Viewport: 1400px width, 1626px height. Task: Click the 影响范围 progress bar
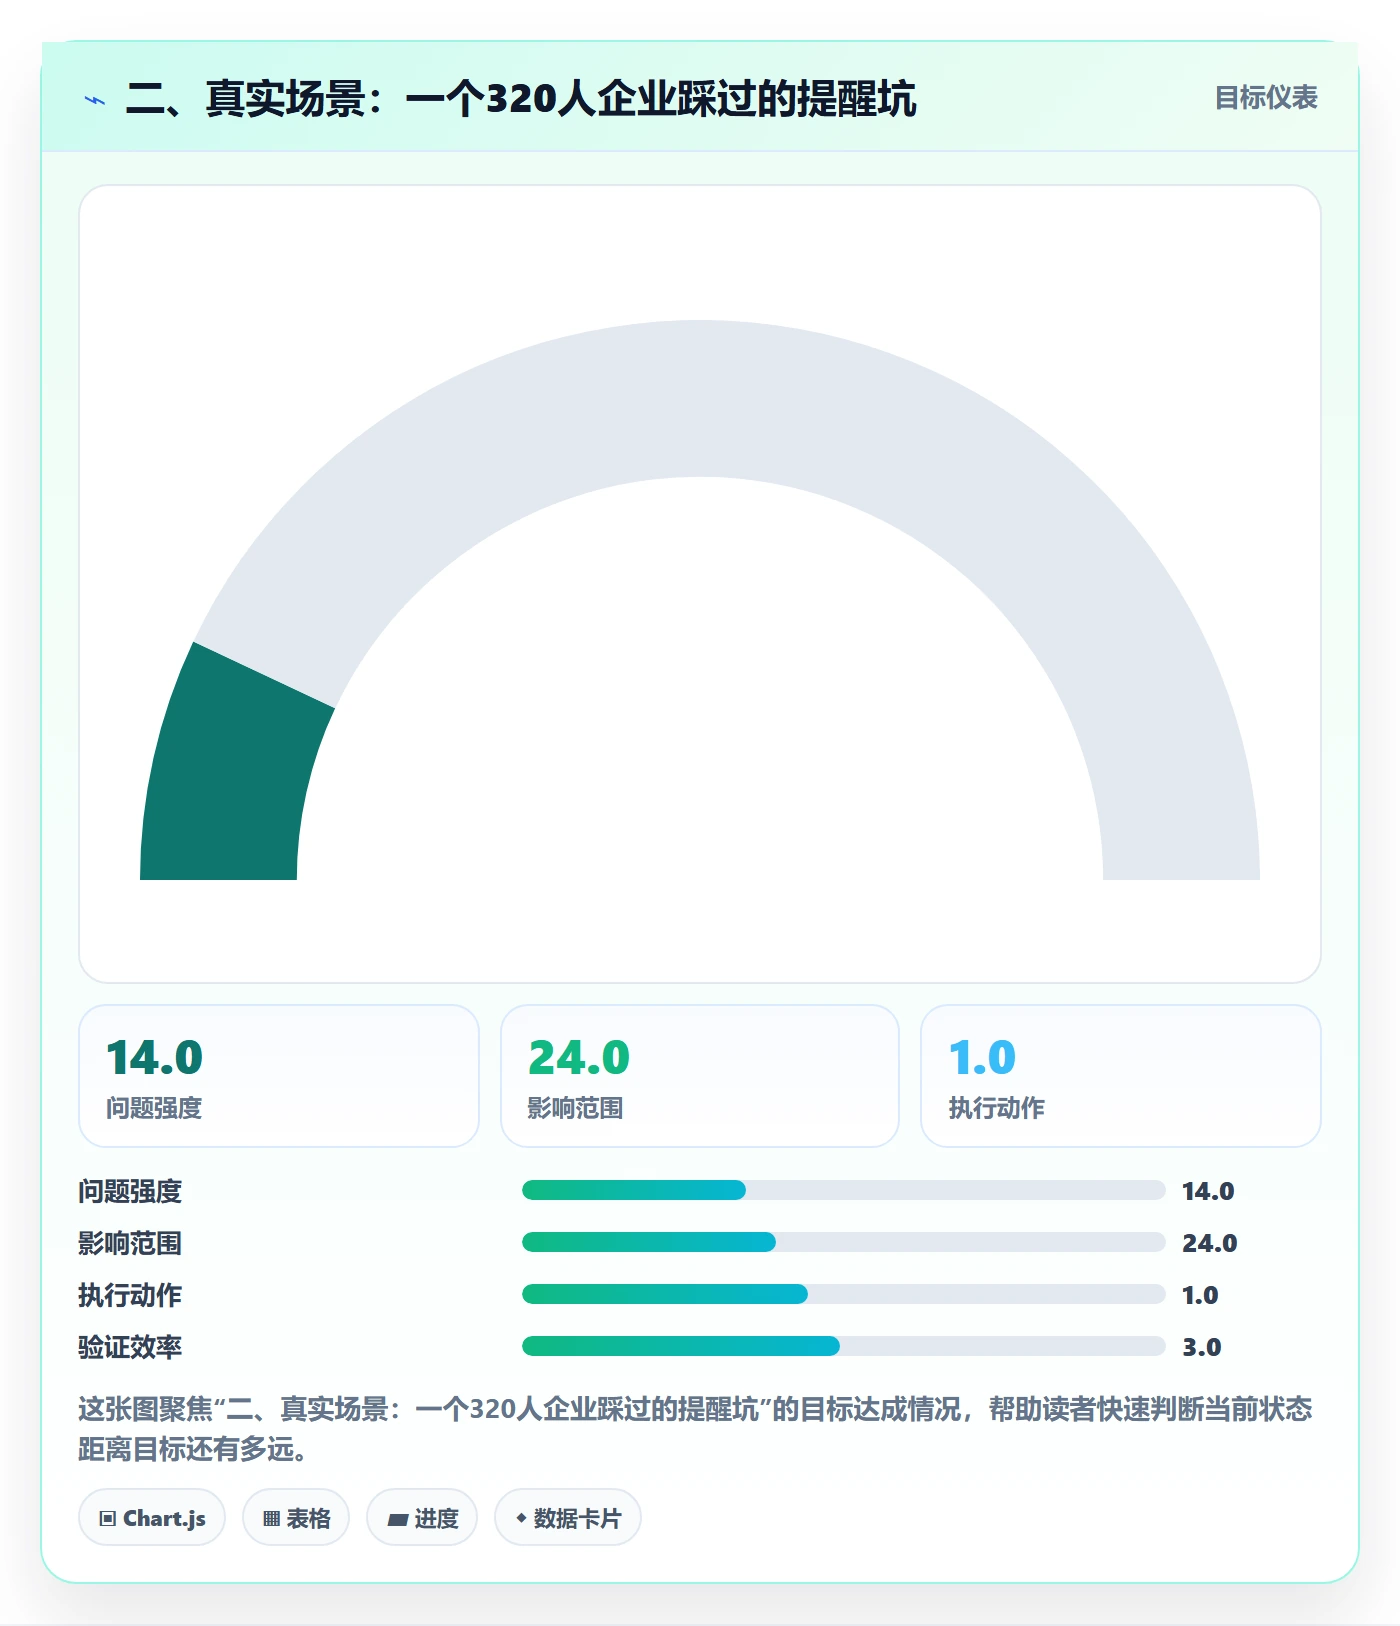843,1242
